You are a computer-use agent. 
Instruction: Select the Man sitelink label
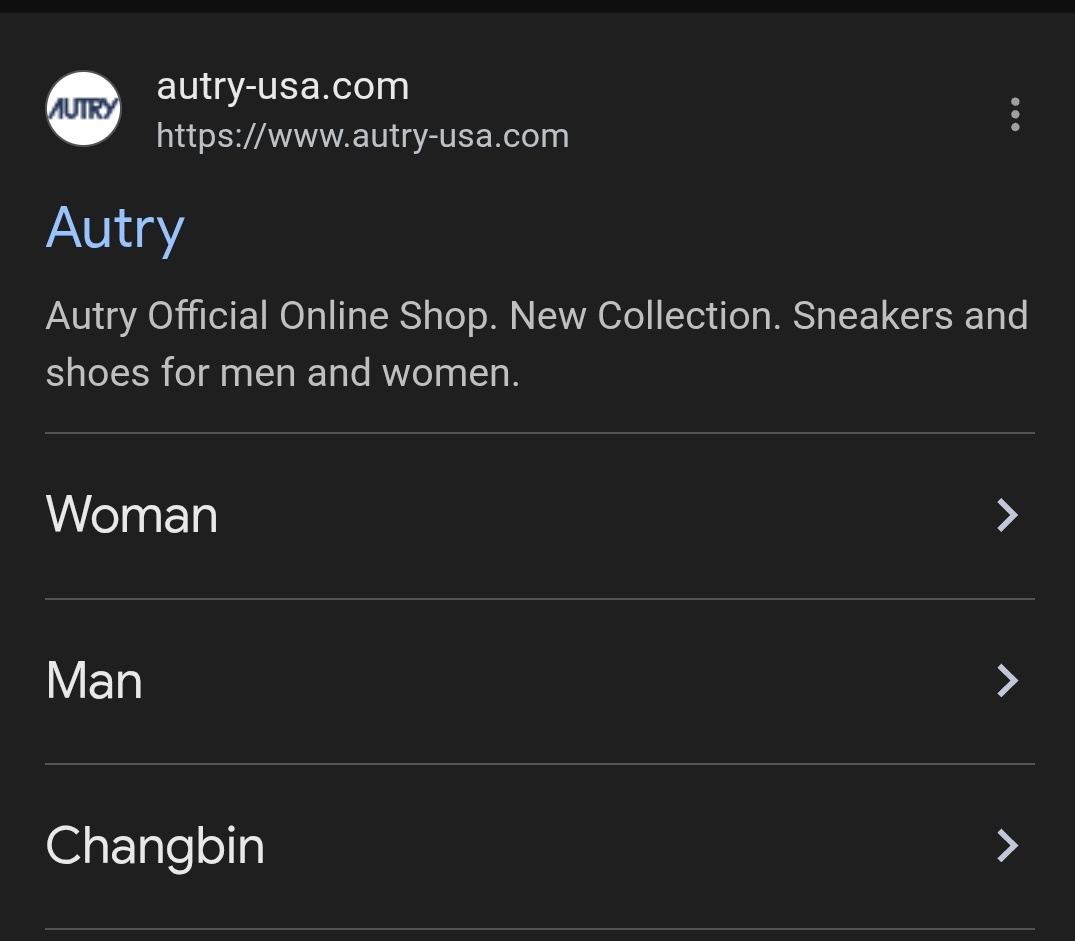[94, 681]
